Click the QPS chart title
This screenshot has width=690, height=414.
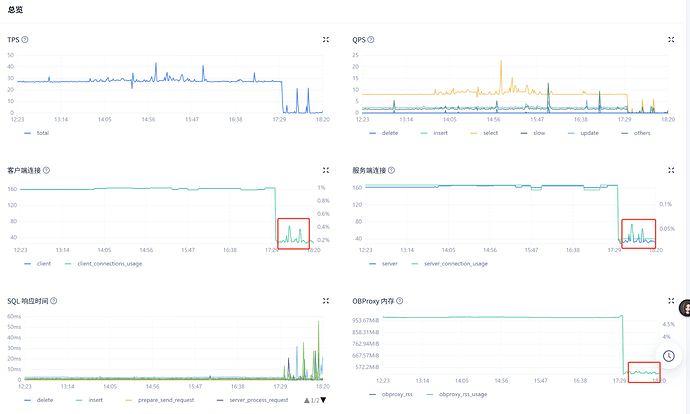pyautogui.click(x=359, y=40)
